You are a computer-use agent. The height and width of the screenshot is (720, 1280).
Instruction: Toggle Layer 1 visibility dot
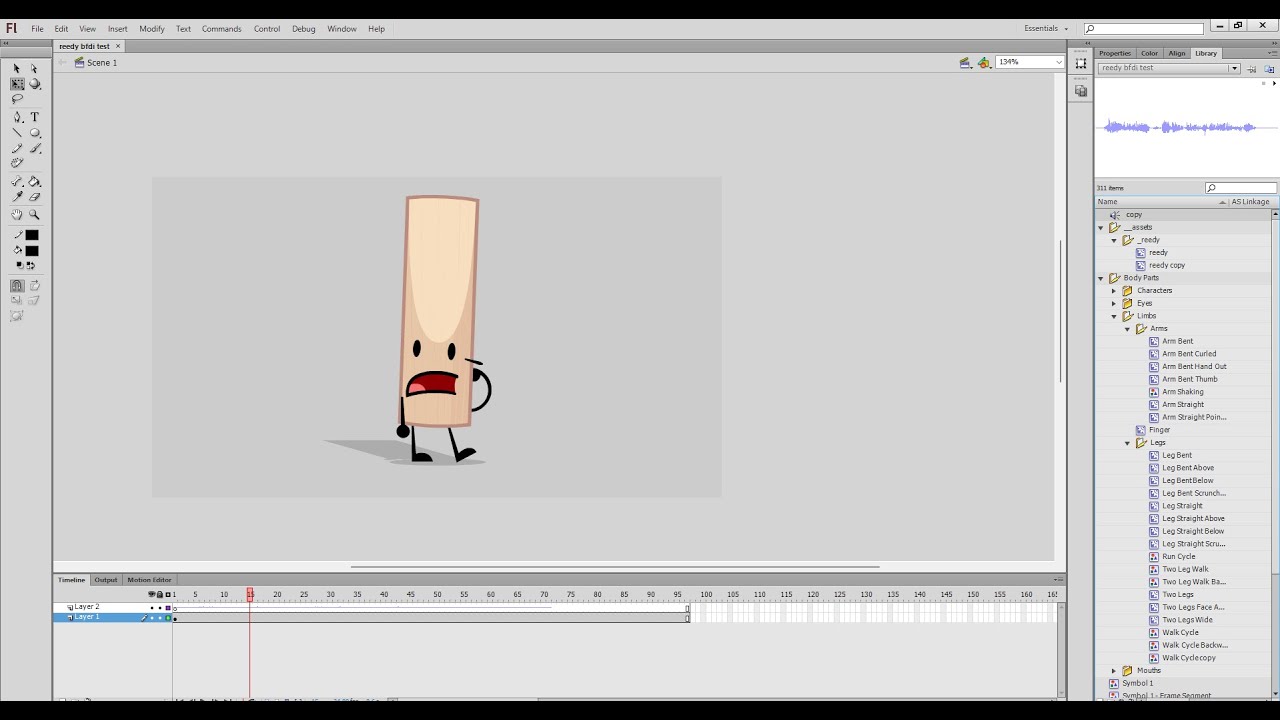click(x=152, y=618)
